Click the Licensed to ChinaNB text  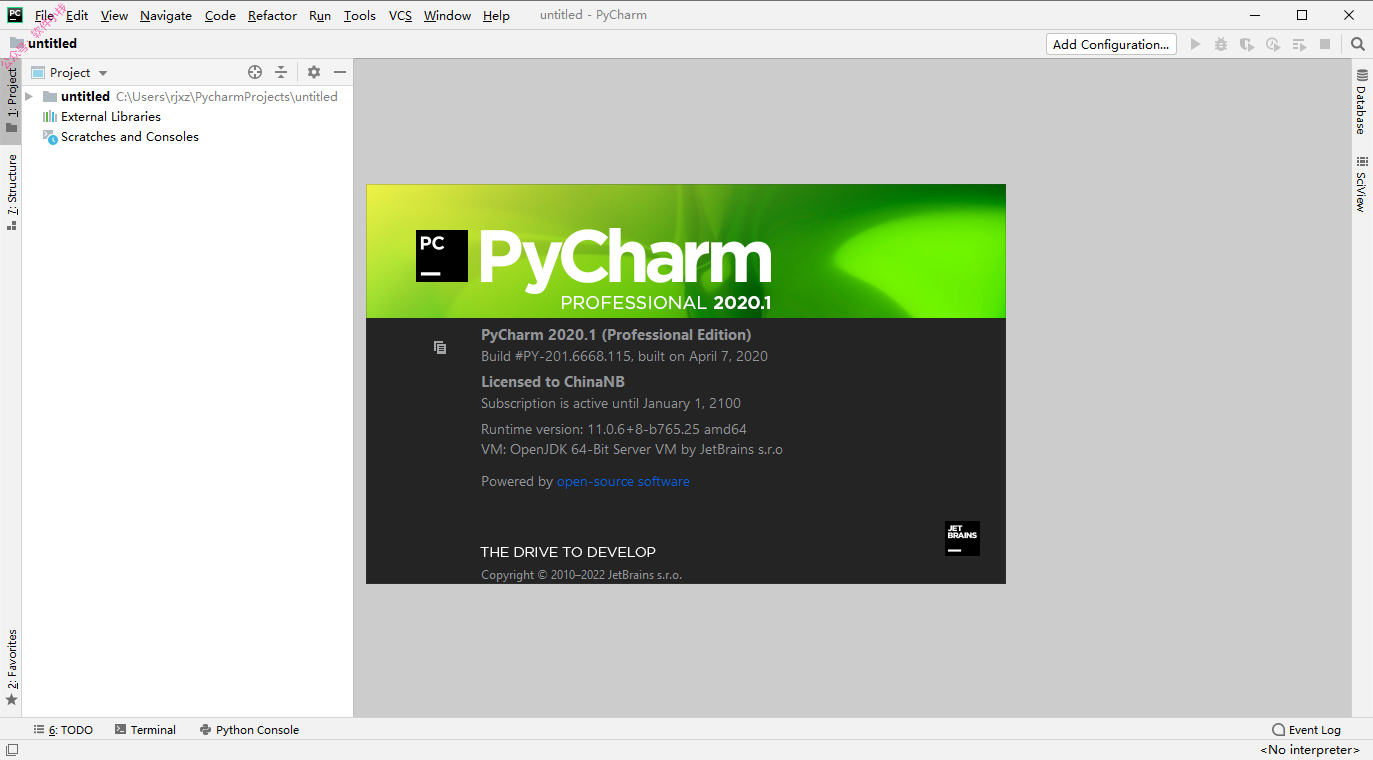click(x=553, y=382)
